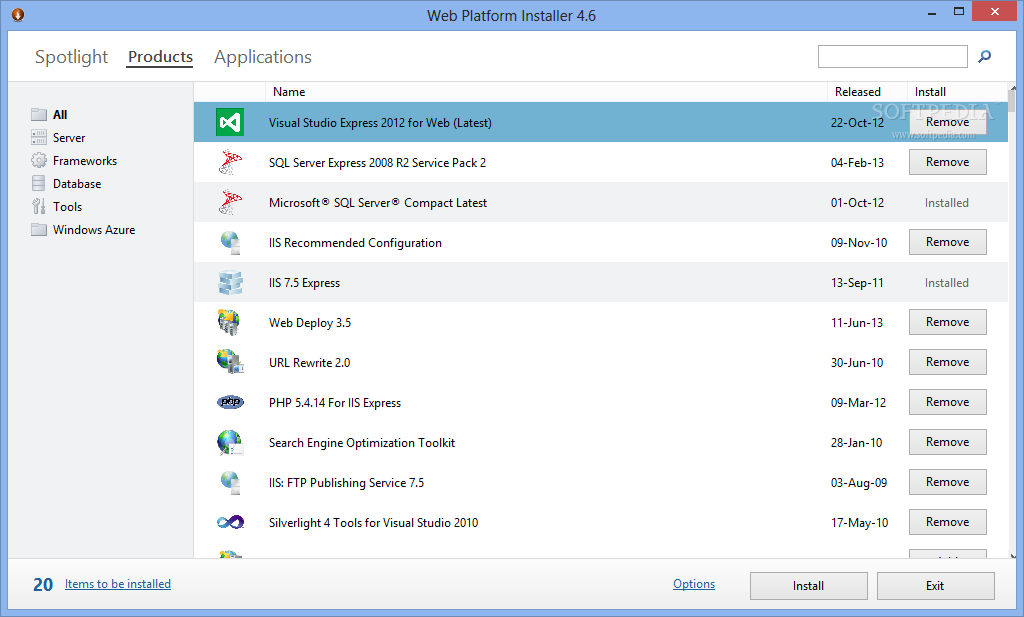Switch to the Spotlight tab
This screenshot has width=1024, height=617.
coord(71,57)
